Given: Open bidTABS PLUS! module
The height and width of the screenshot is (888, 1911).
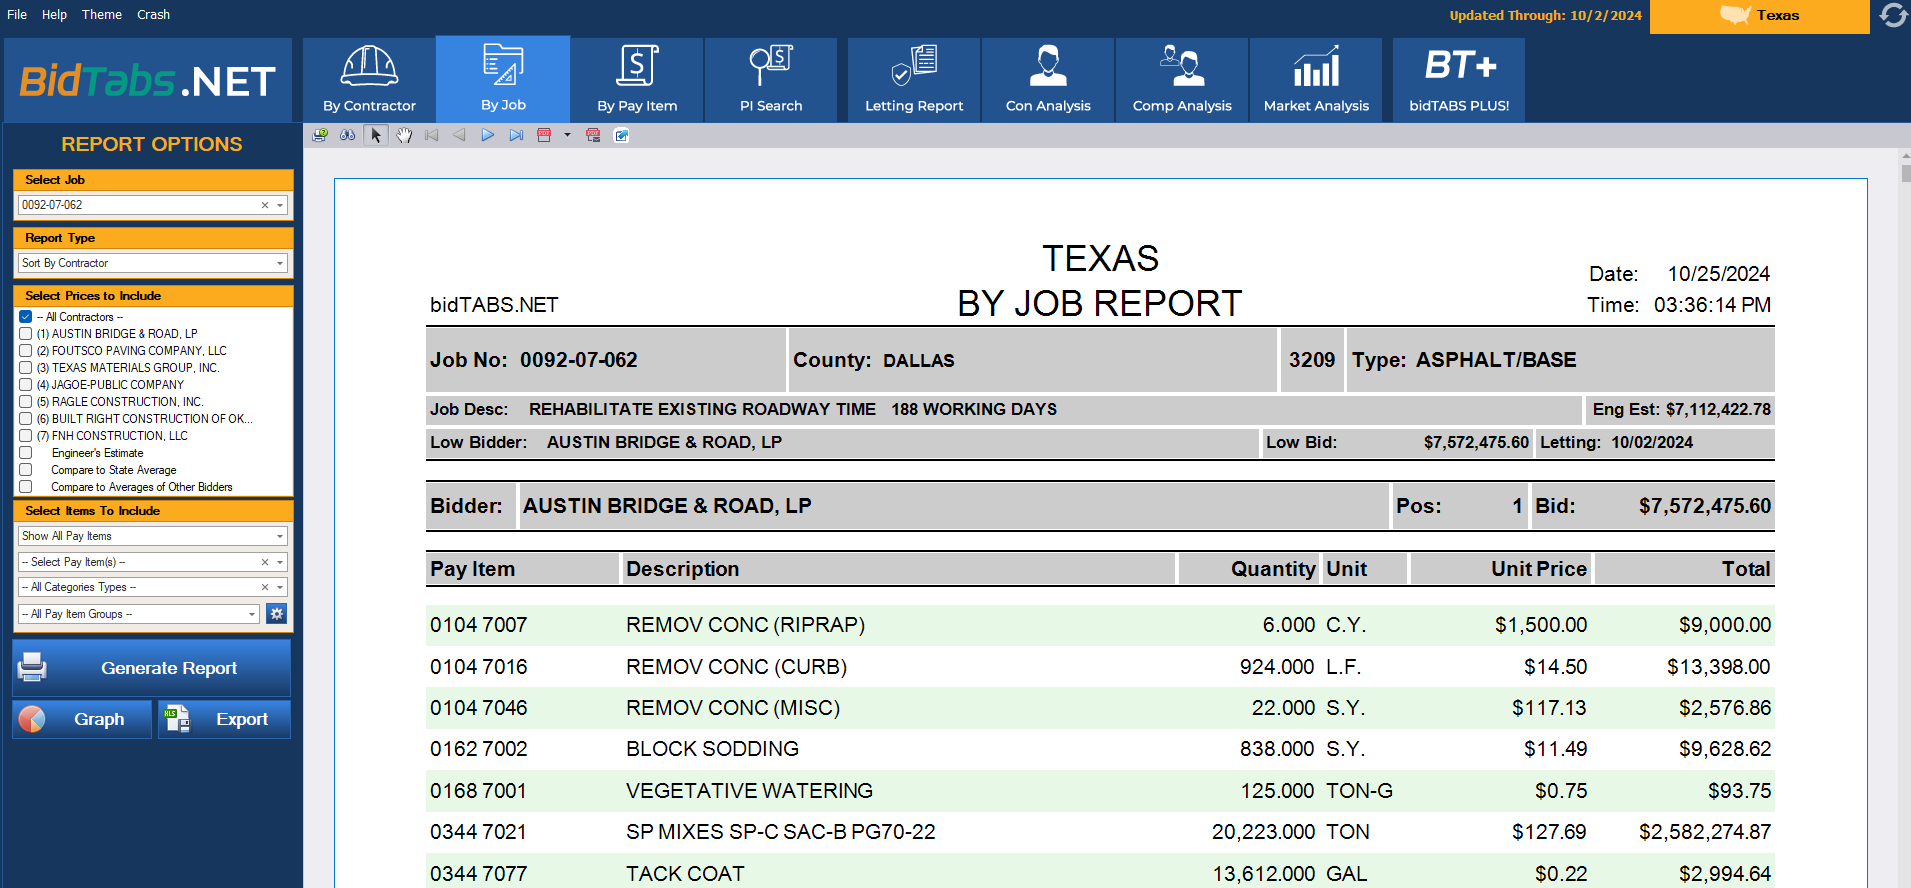Looking at the screenshot, I should tap(1459, 80).
